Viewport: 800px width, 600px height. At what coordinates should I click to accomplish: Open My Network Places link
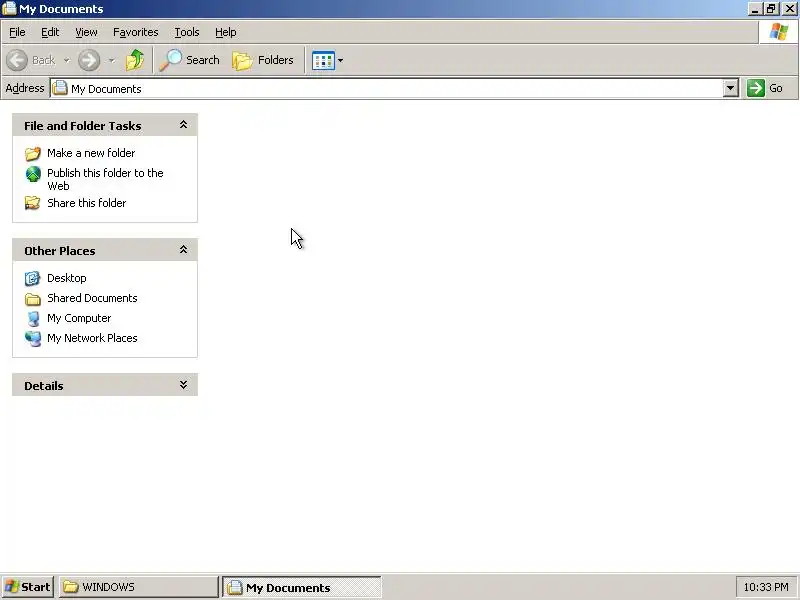coord(92,338)
